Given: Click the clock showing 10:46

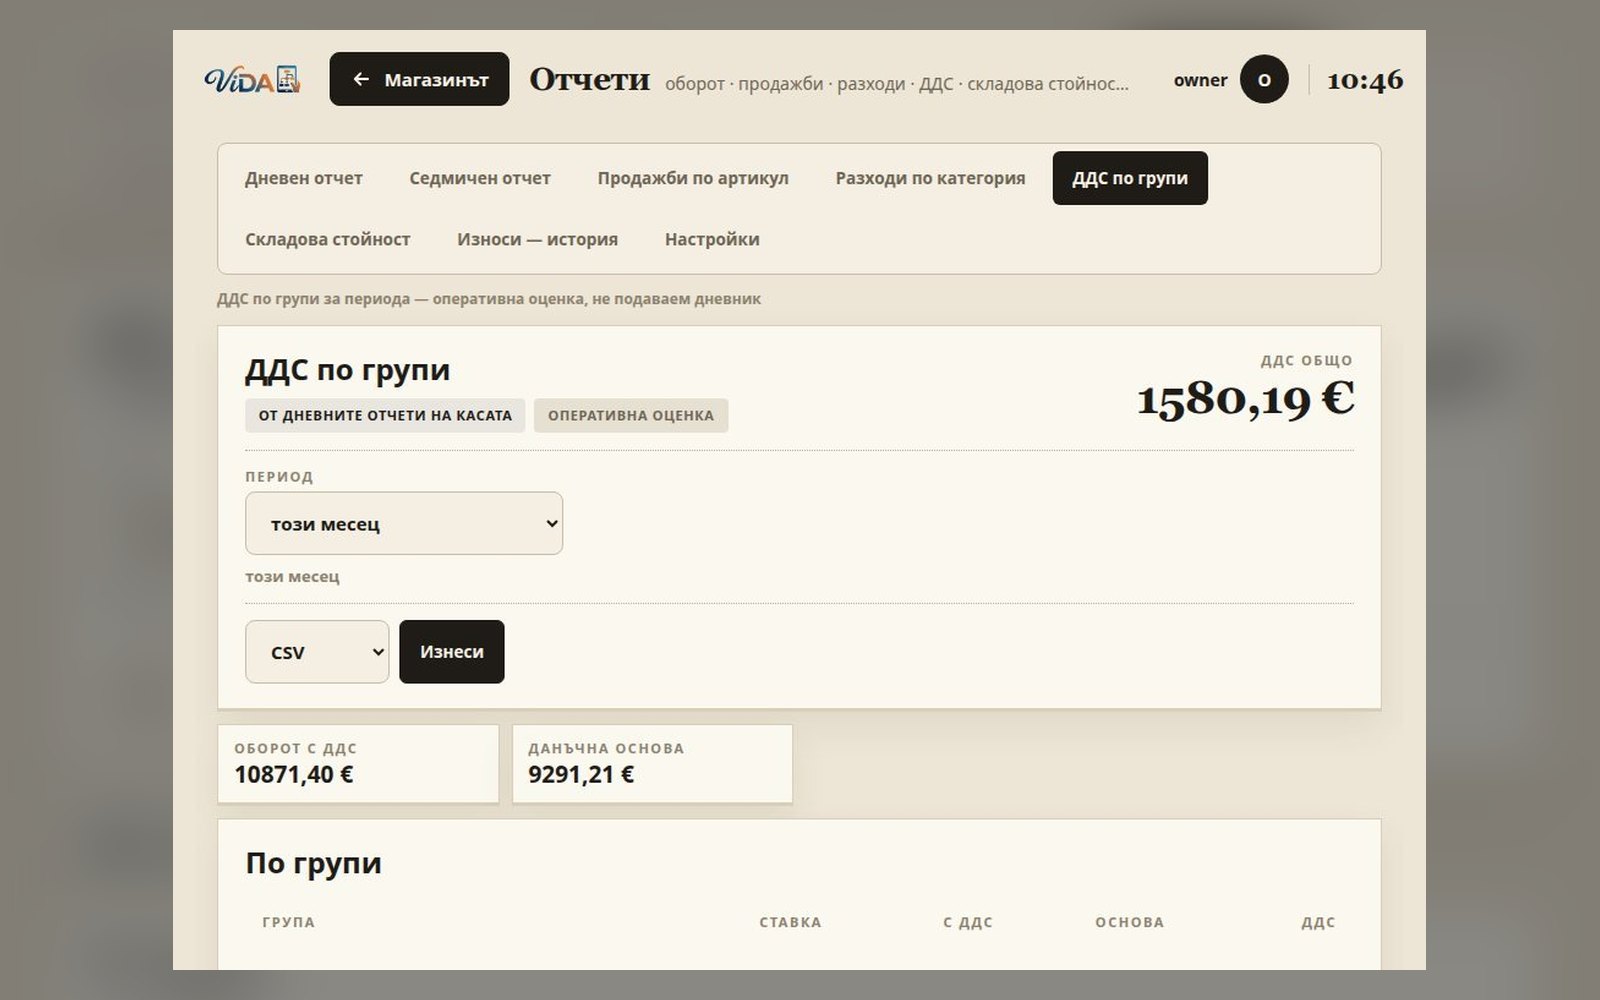Looking at the screenshot, I should [1365, 80].
